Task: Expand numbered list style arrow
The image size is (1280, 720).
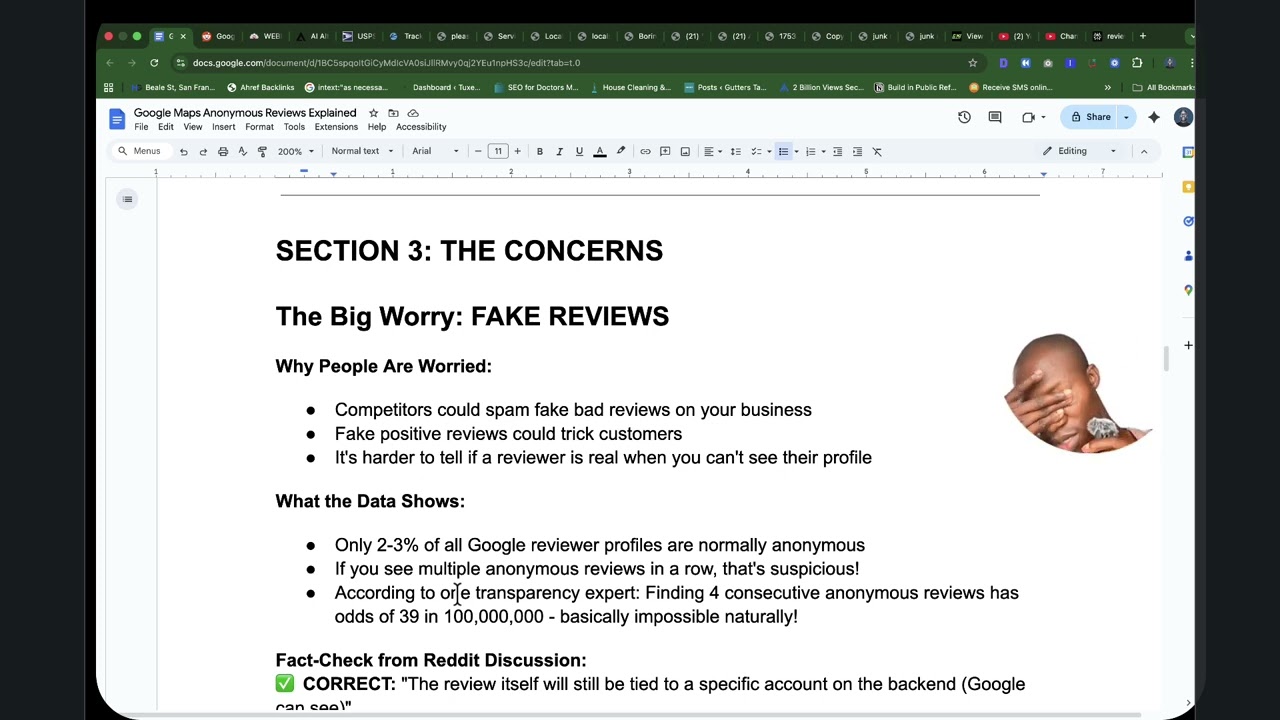Action: [x=823, y=151]
